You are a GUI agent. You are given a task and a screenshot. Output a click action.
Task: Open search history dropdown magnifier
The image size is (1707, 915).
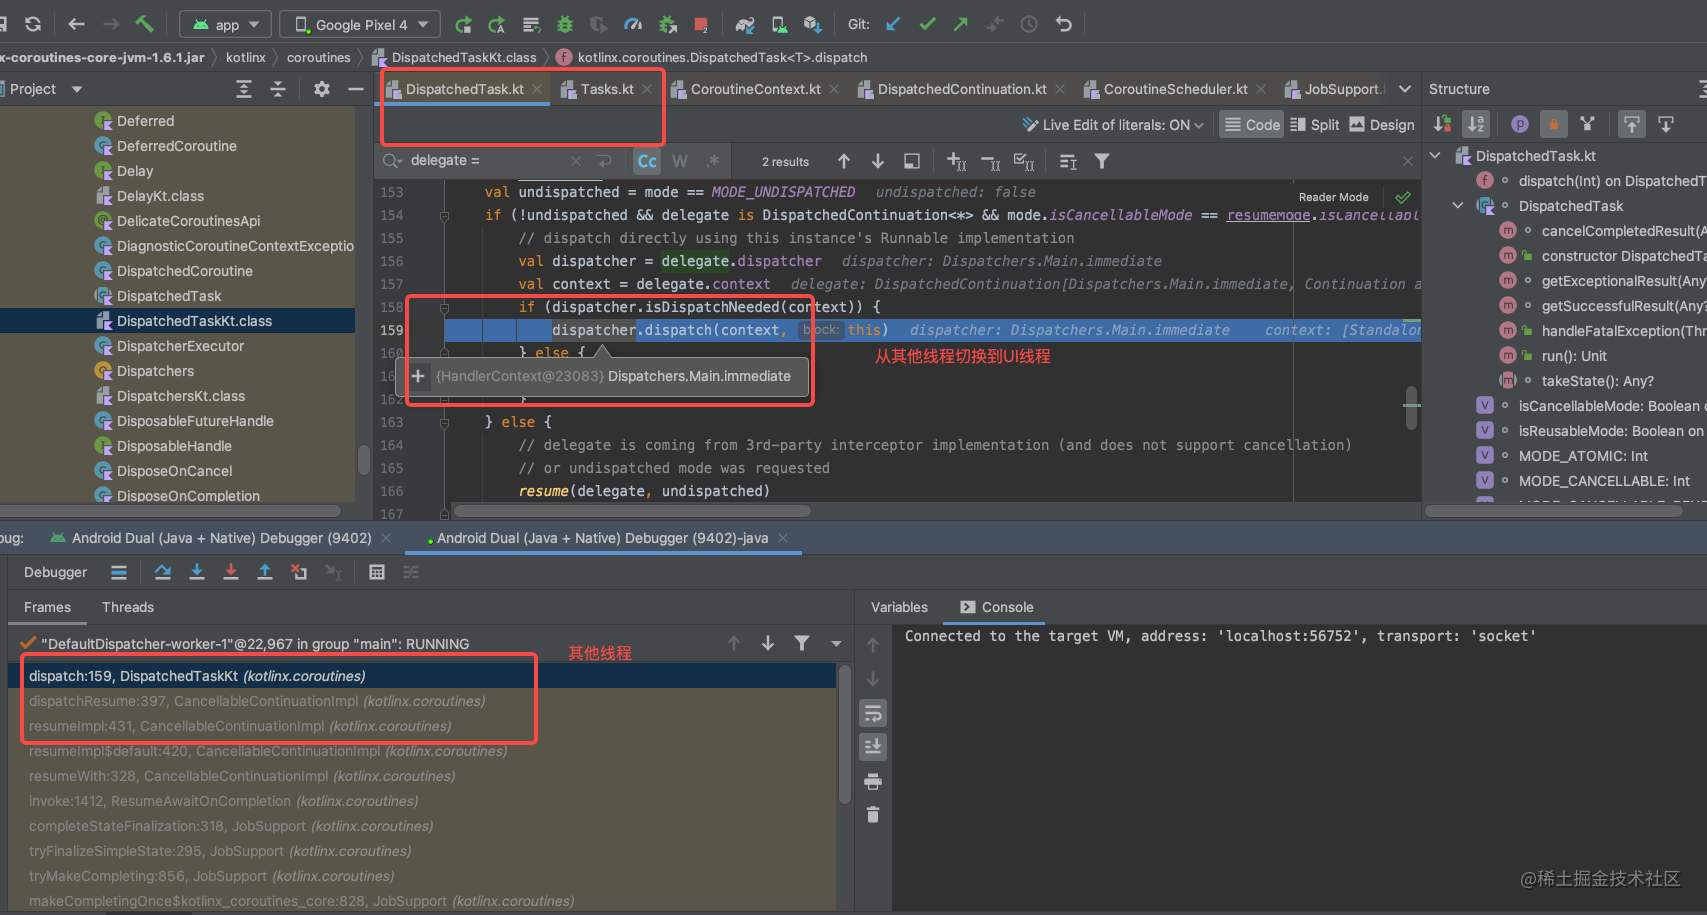(392, 160)
